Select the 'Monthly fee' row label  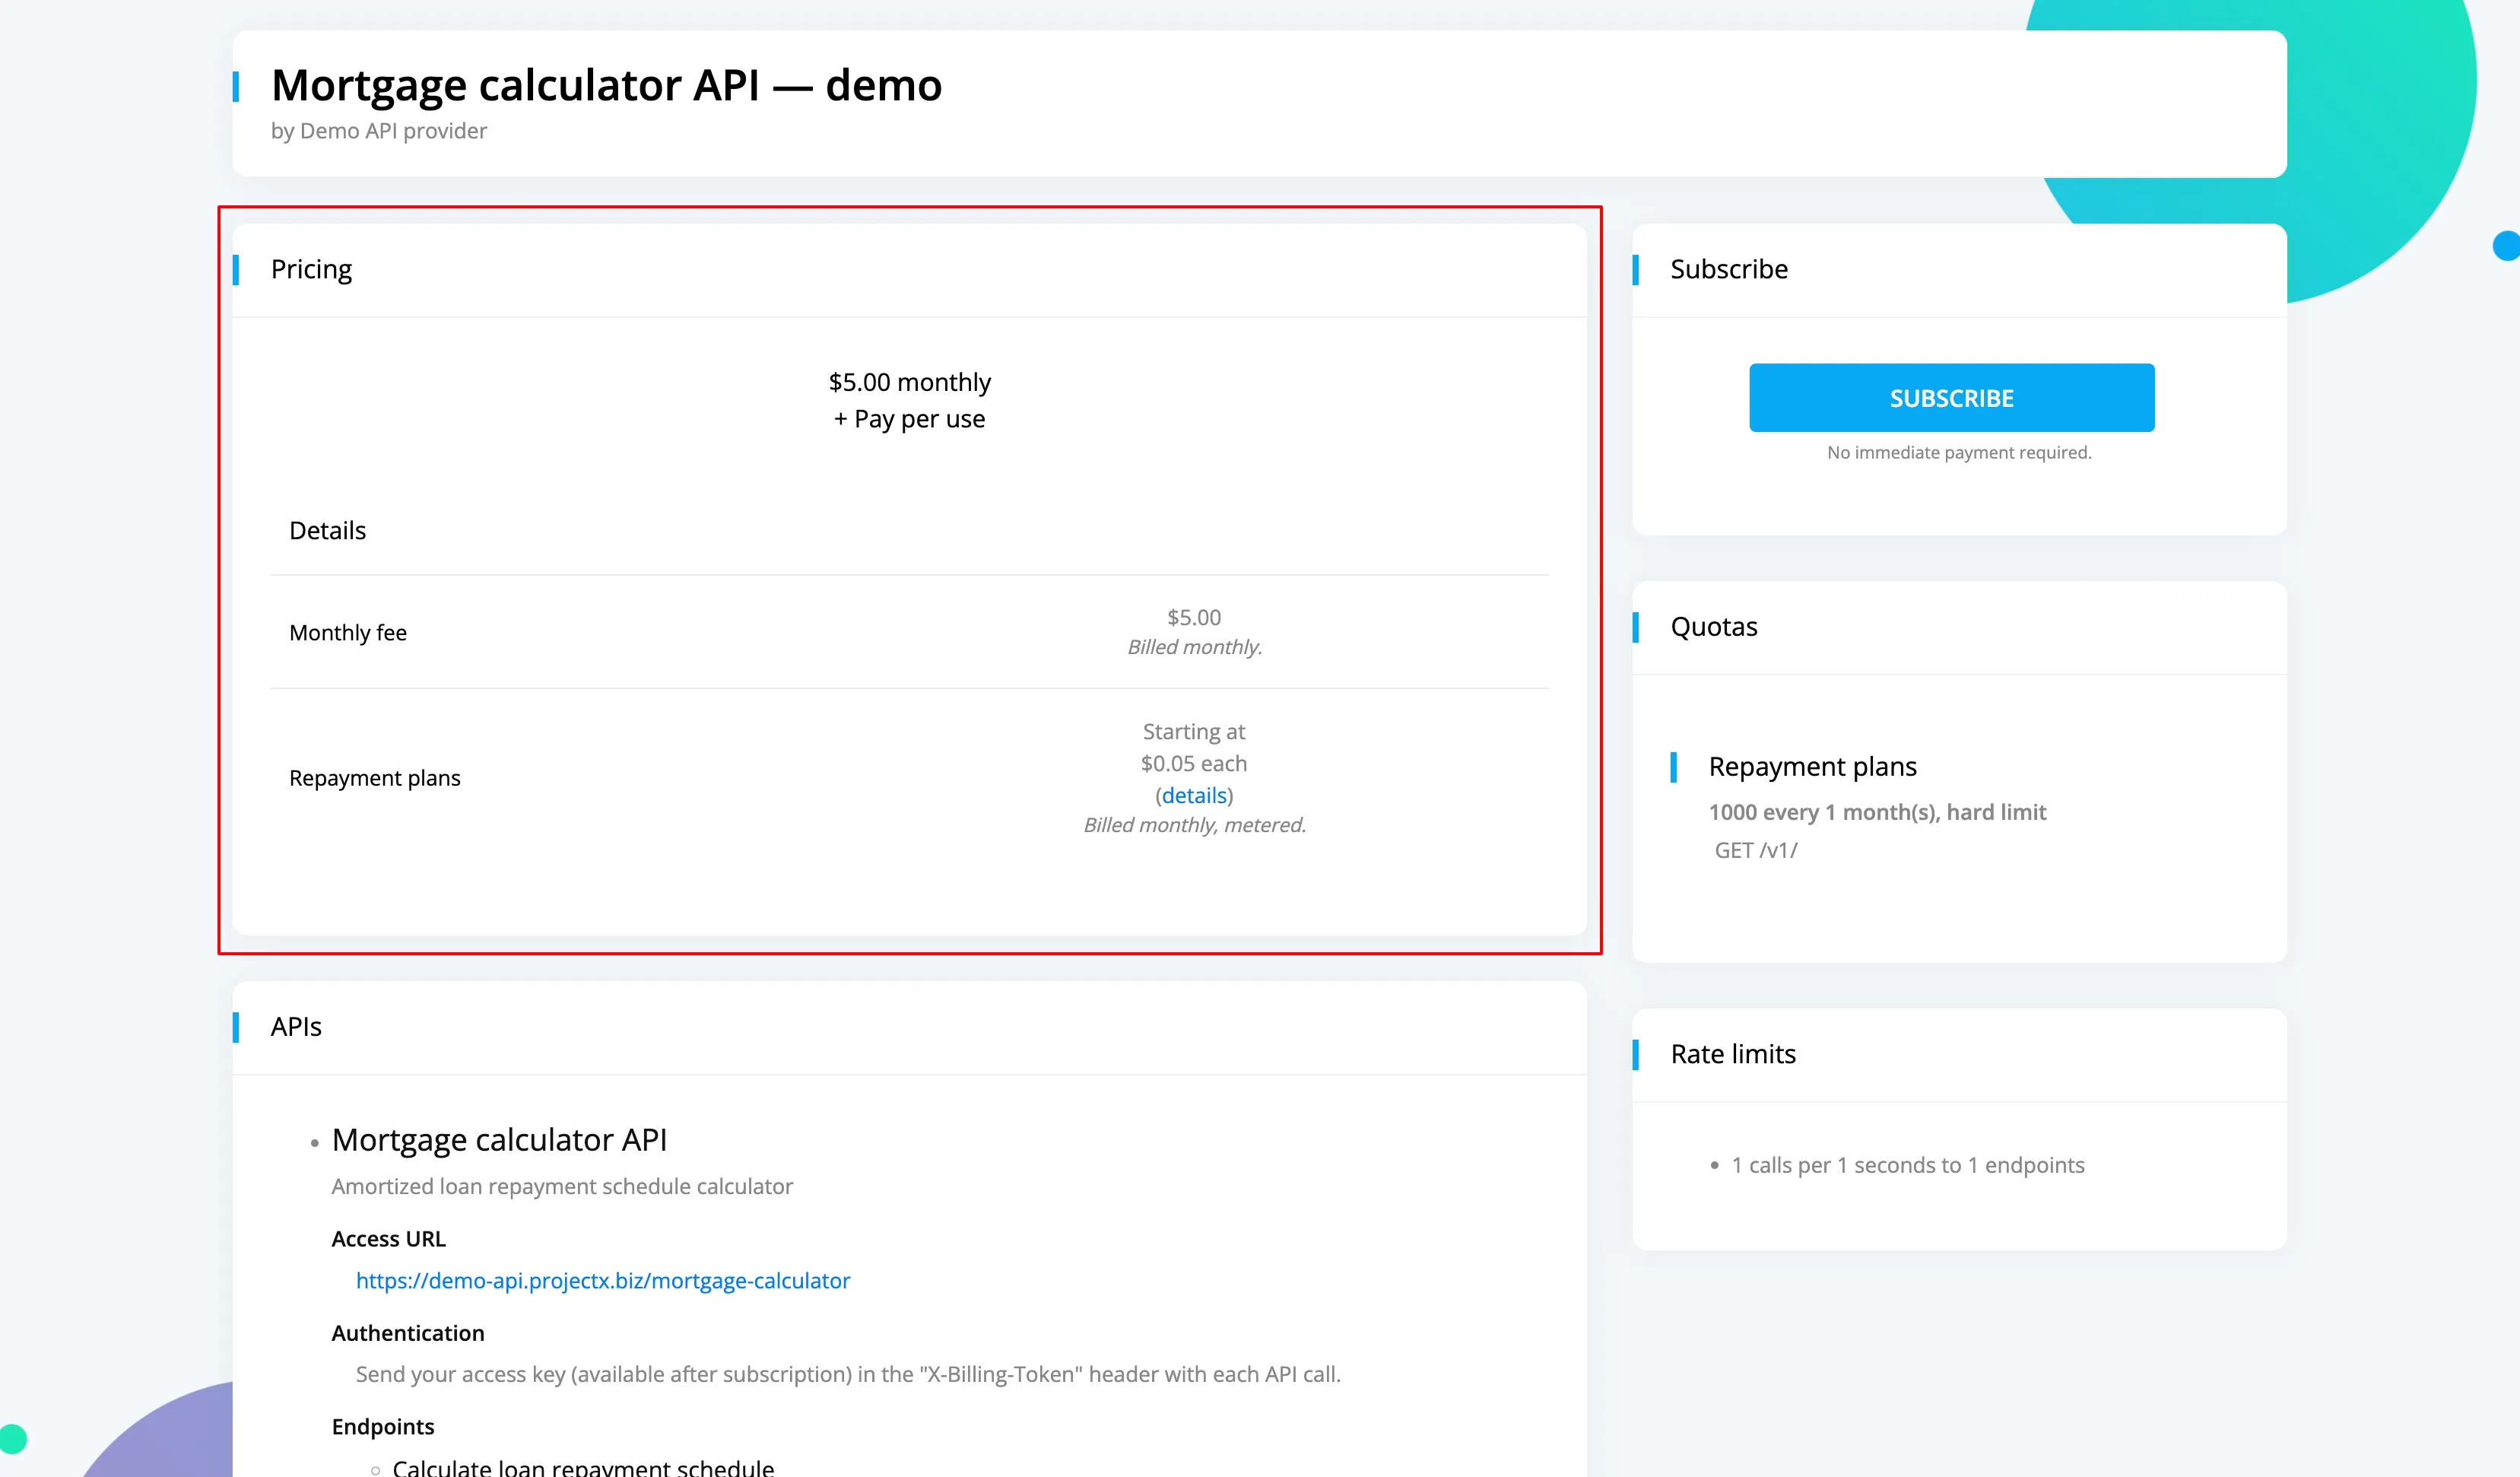coord(348,633)
